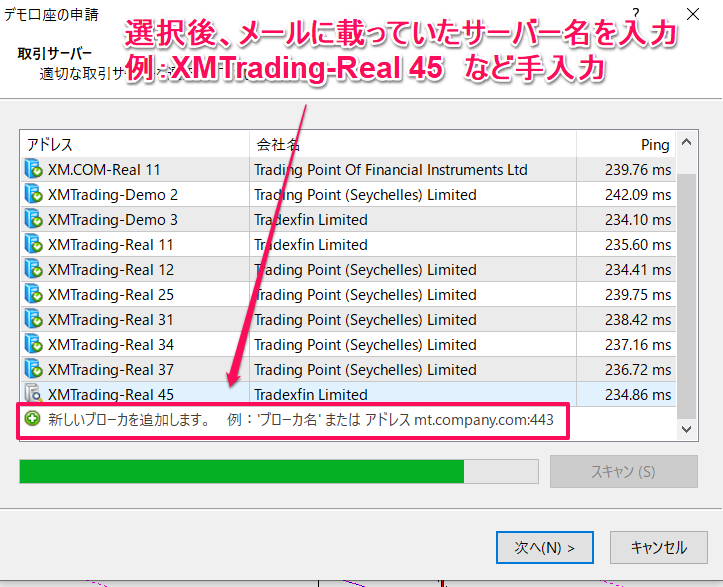Click the 次へ(N) > button
The height and width of the screenshot is (587, 723).
point(545,547)
